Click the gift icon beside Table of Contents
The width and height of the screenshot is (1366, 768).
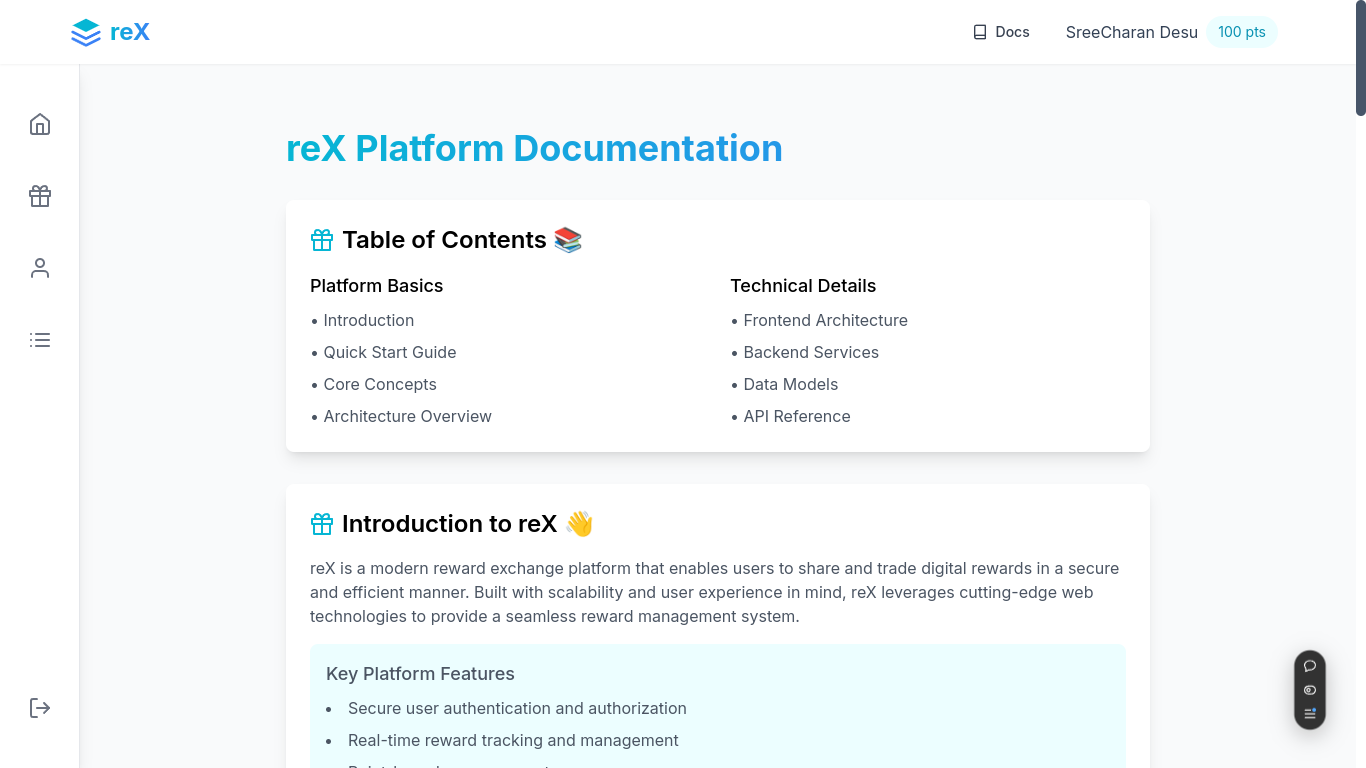tap(321, 240)
